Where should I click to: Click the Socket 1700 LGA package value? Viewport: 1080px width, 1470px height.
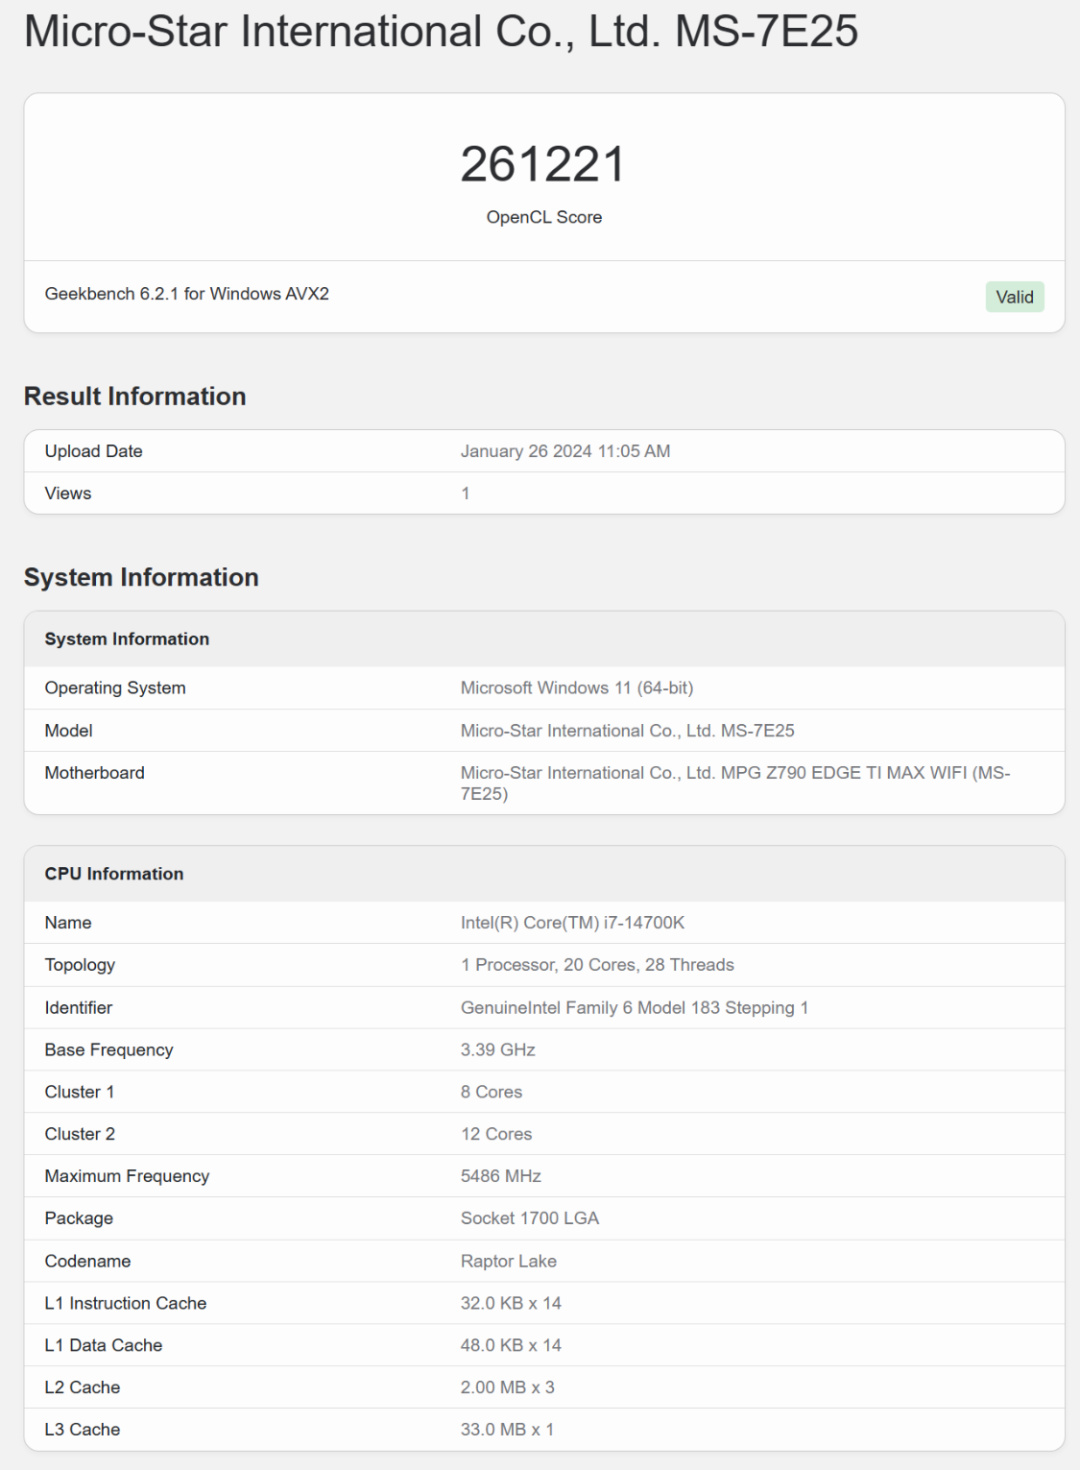(x=530, y=1218)
